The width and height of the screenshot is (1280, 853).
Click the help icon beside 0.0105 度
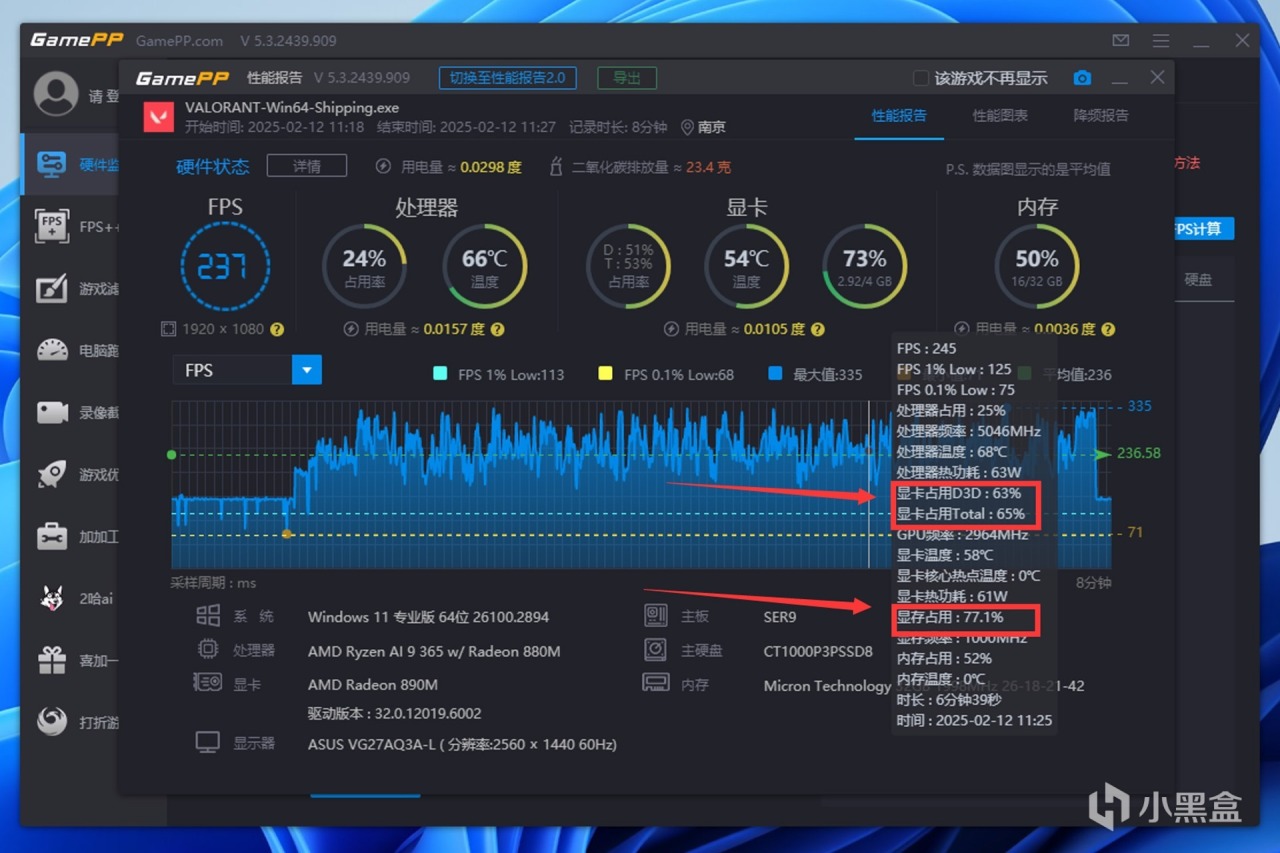pyautogui.click(x=818, y=329)
